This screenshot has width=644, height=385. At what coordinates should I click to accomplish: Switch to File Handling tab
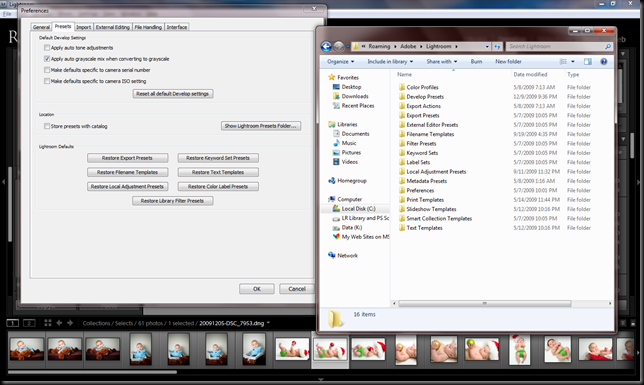pyautogui.click(x=148, y=27)
